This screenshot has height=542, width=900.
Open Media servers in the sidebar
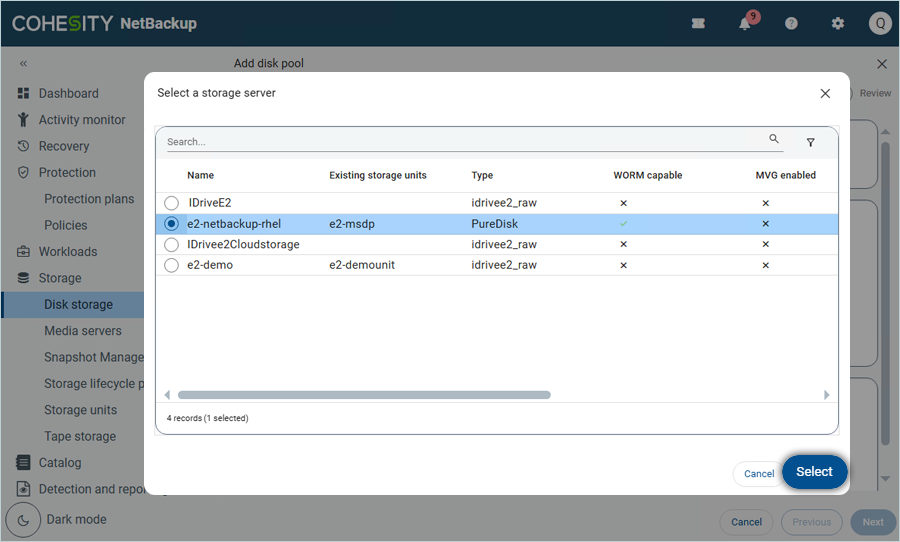(83, 331)
